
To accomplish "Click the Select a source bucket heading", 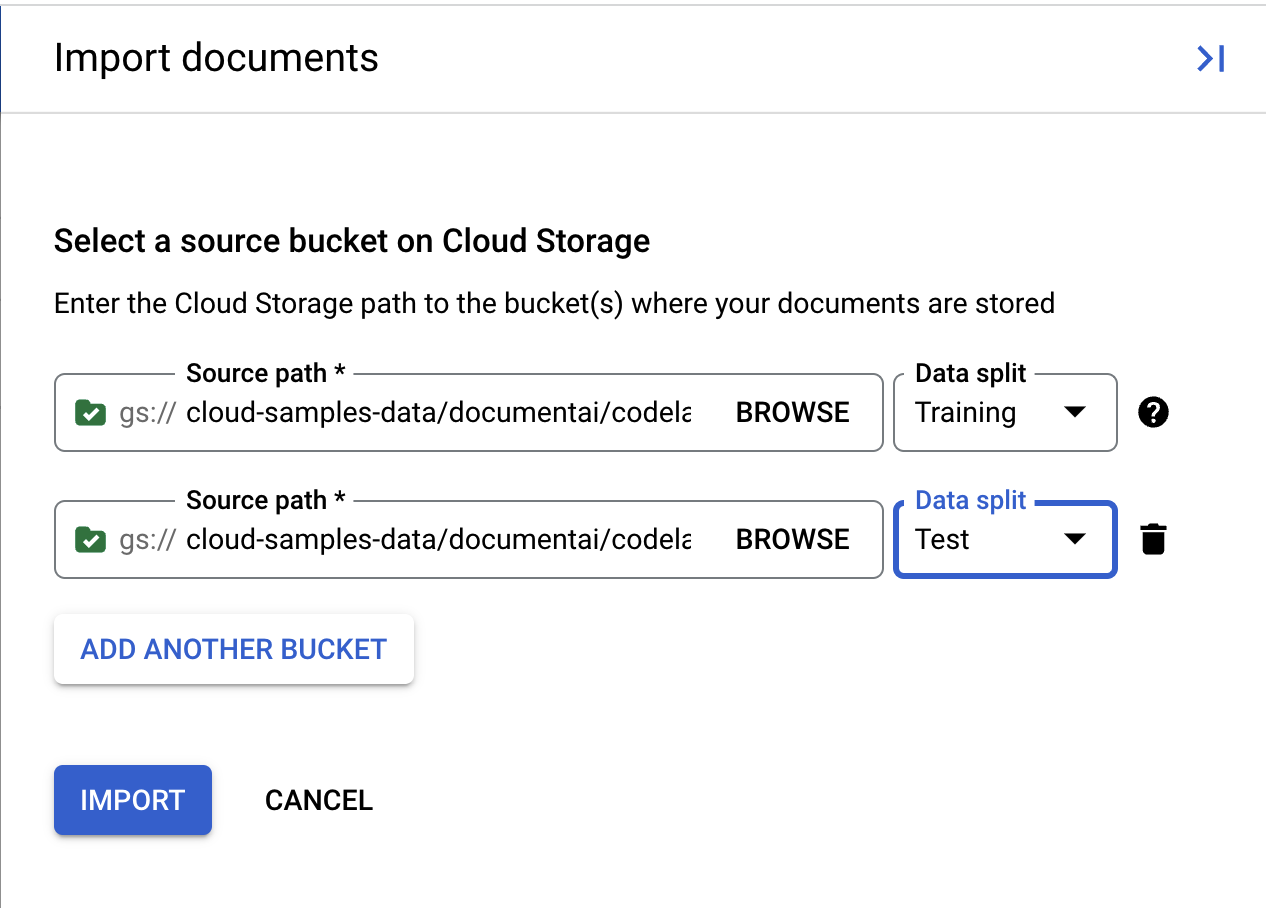I will point(351,241).
